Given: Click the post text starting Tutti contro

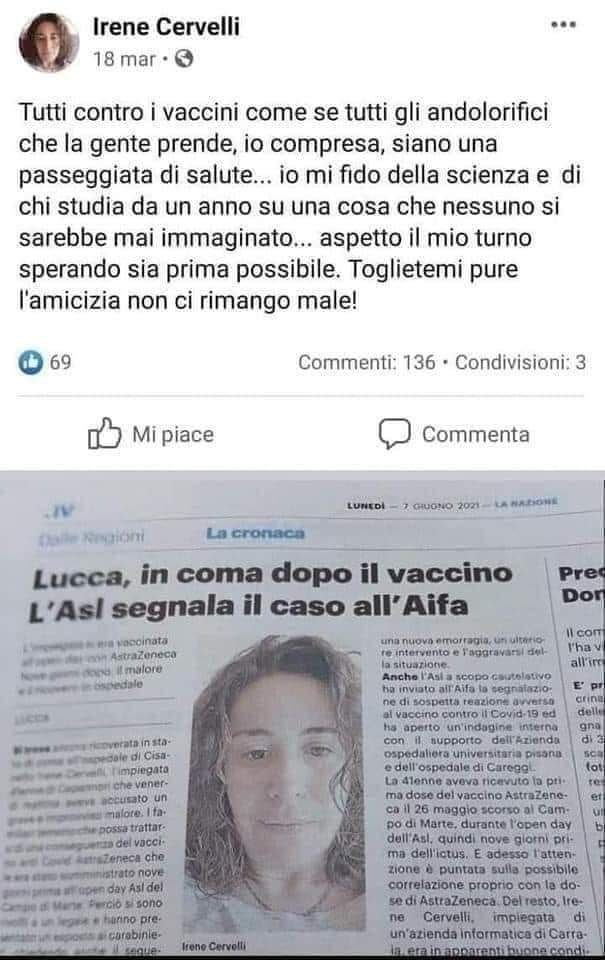Looking at the screenshot, I should [300, 206].
